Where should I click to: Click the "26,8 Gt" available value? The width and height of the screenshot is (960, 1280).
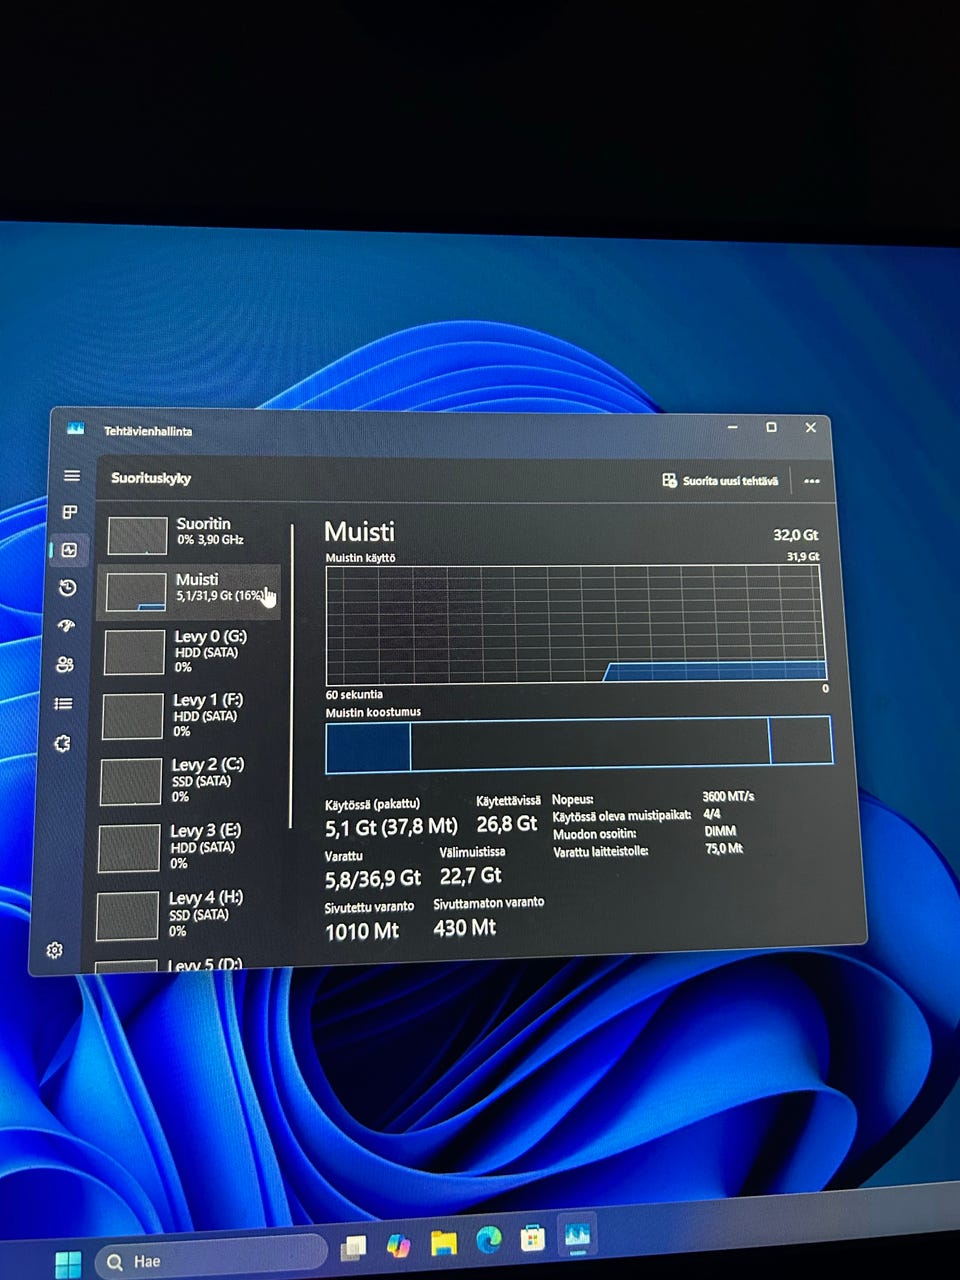click(507, 824)
